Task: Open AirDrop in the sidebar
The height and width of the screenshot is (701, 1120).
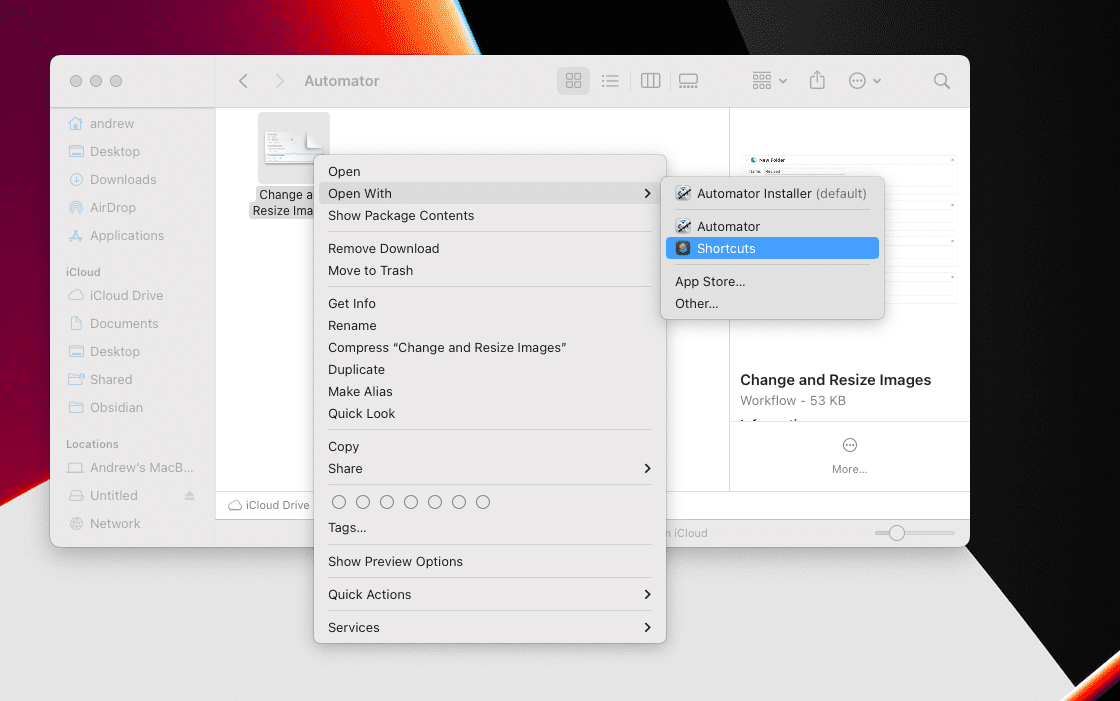Action: 112,208
